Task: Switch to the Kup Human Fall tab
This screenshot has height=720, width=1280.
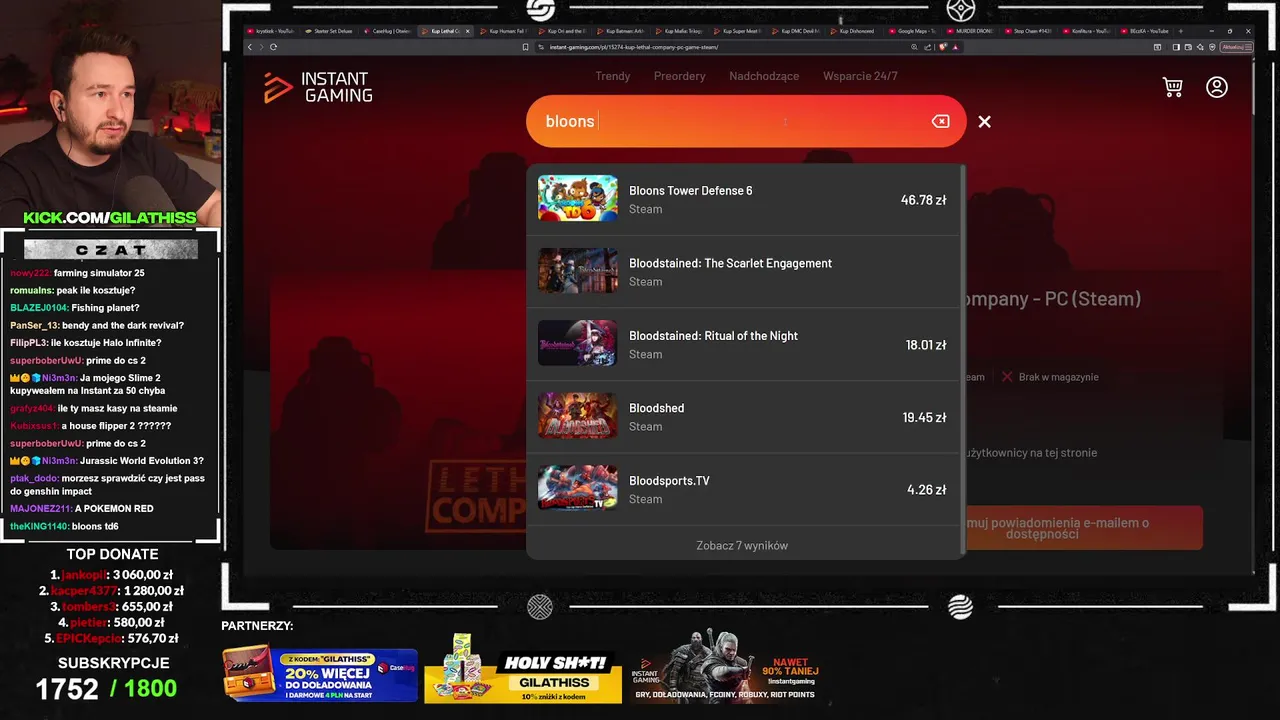Action: (x=504, y=31)
